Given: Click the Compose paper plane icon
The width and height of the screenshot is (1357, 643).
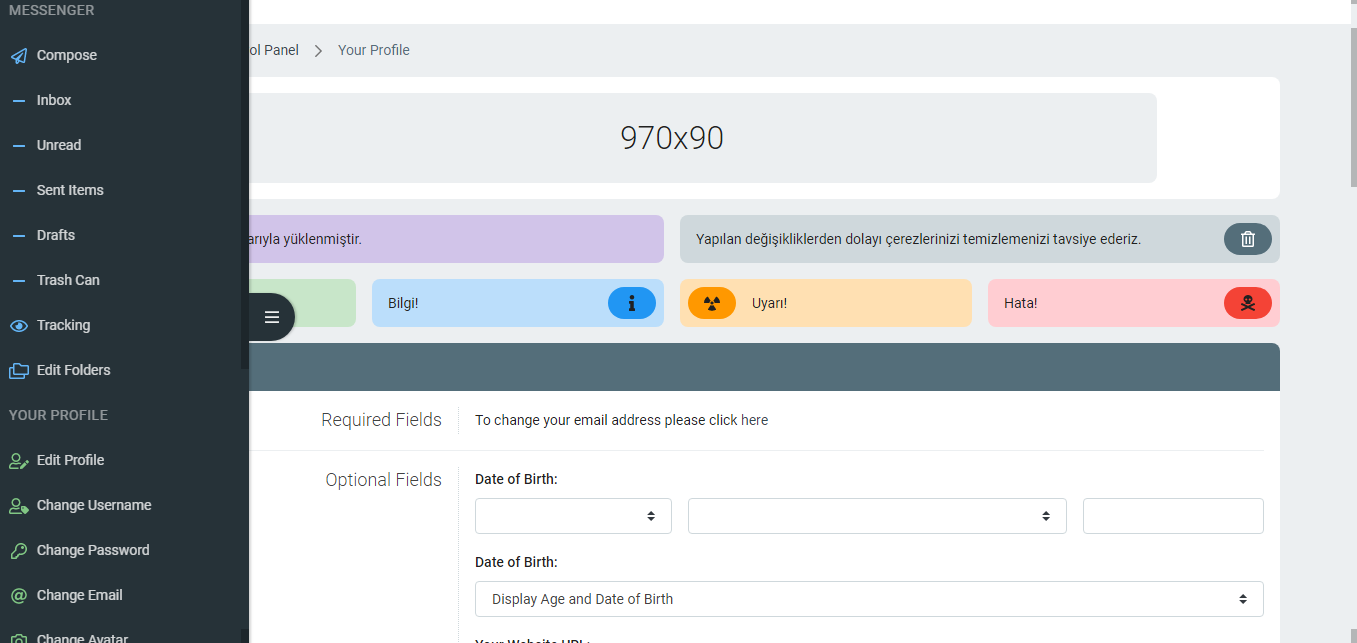Looking at the screenshot, I should [19, 56].
